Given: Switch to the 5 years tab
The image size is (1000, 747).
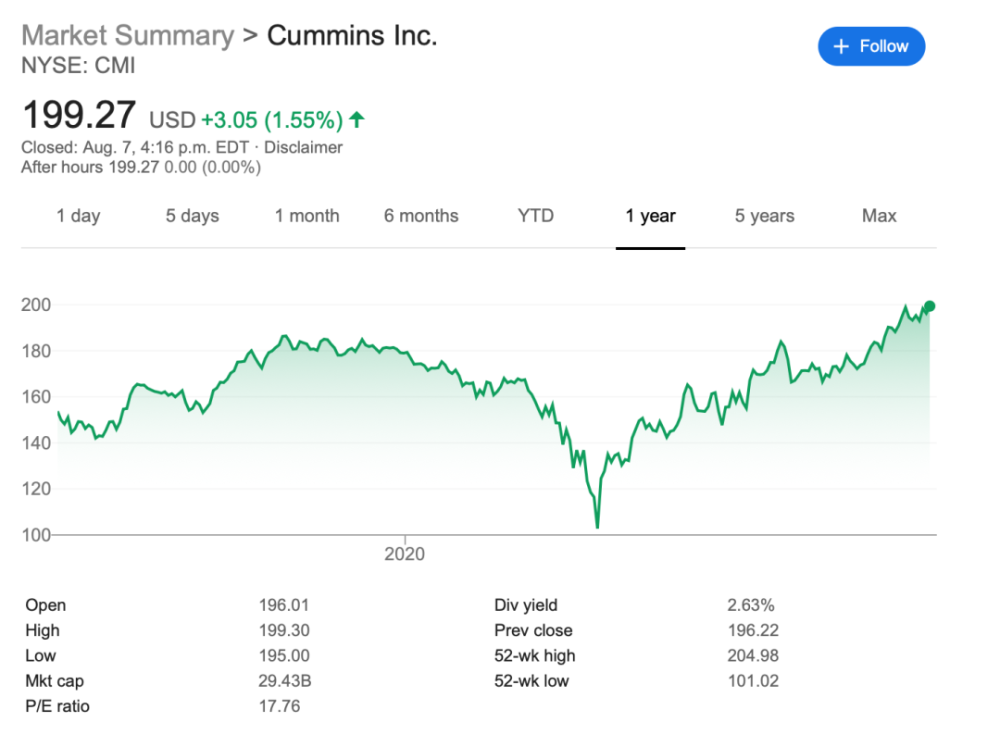Looking at the screenshot, I should 765,216.
